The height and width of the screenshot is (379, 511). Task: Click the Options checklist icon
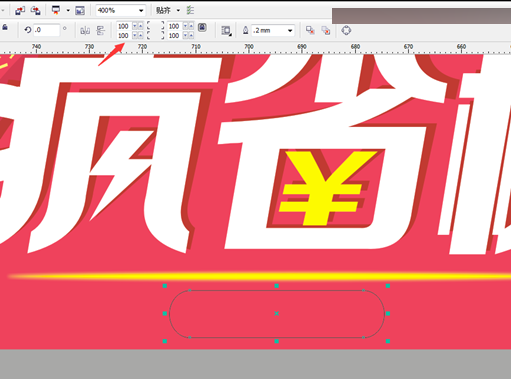click(190, 10)
